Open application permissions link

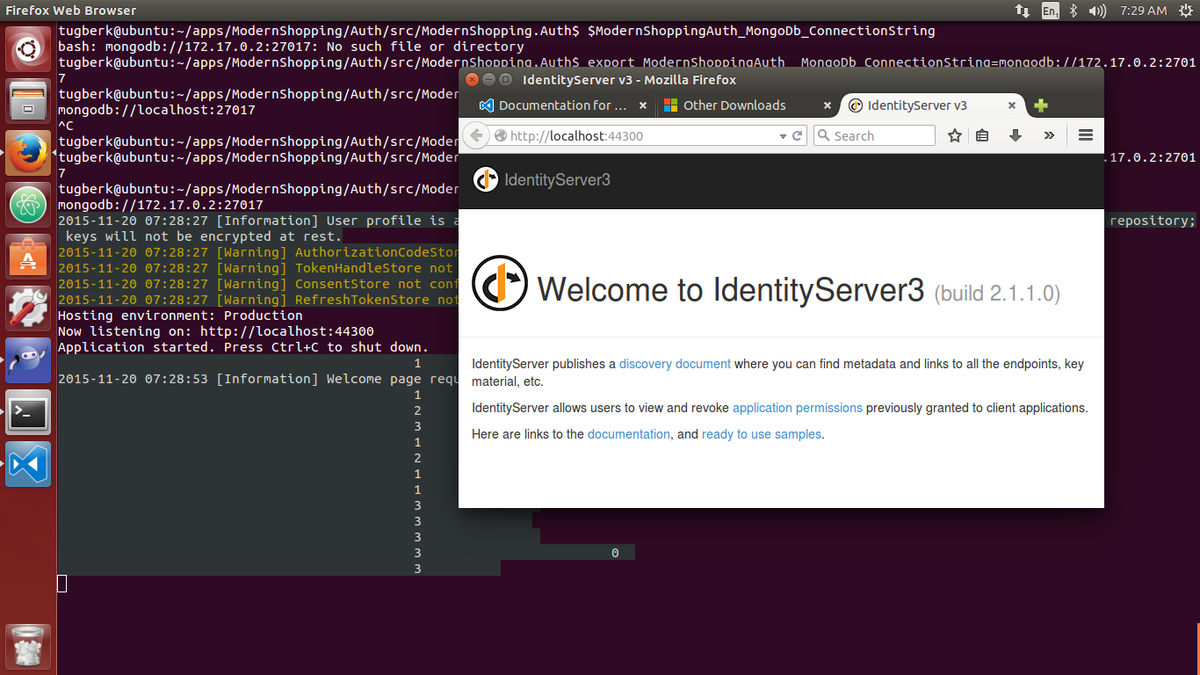click(x=797, y=408)
